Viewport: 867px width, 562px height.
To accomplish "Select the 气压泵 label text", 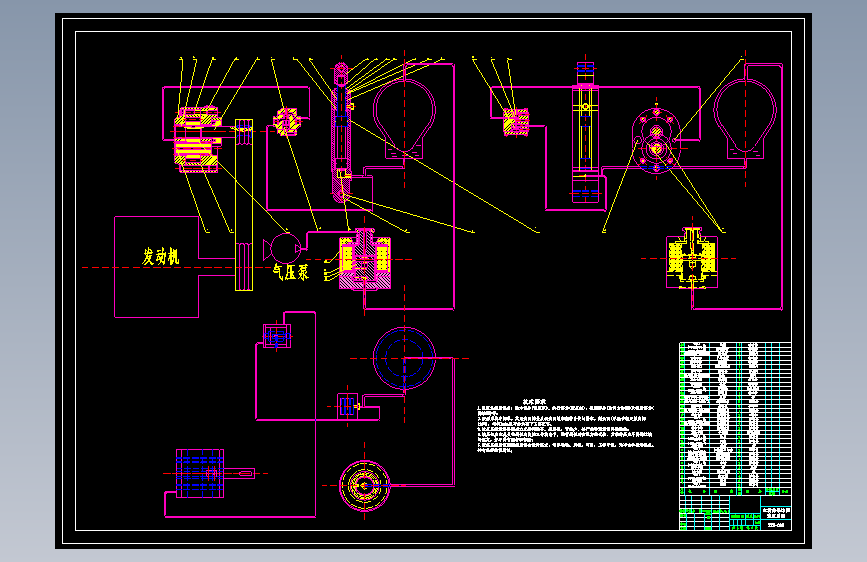I will (290, 272).
